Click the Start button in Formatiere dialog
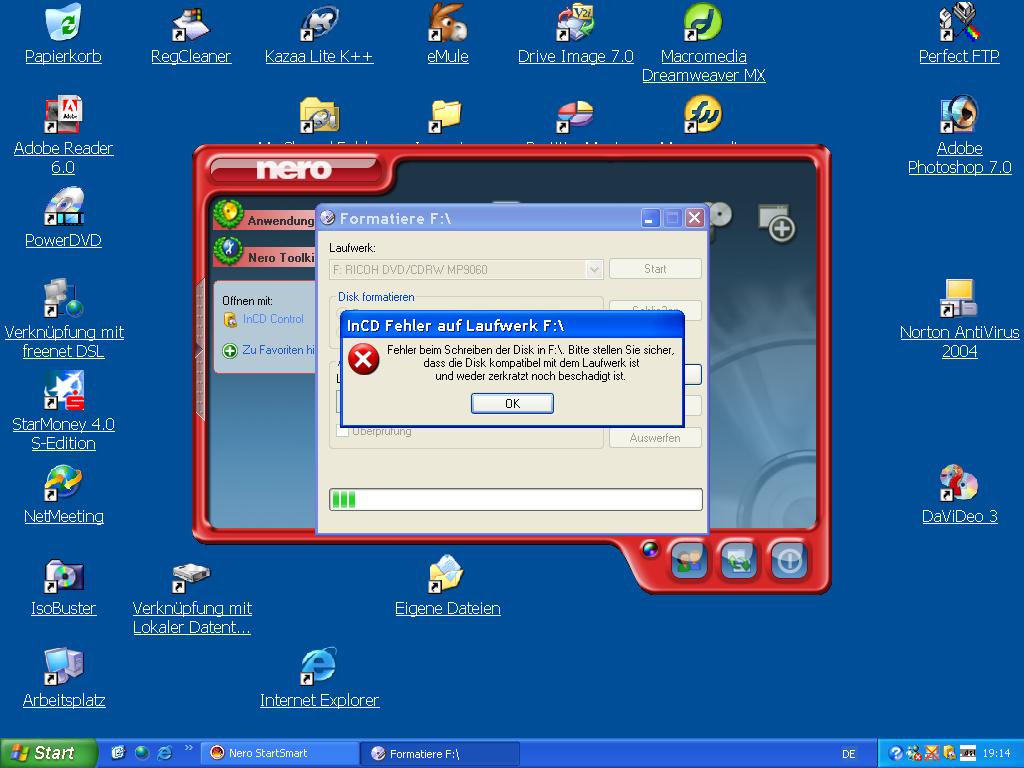1024x768 pixels. click(655, 269)
